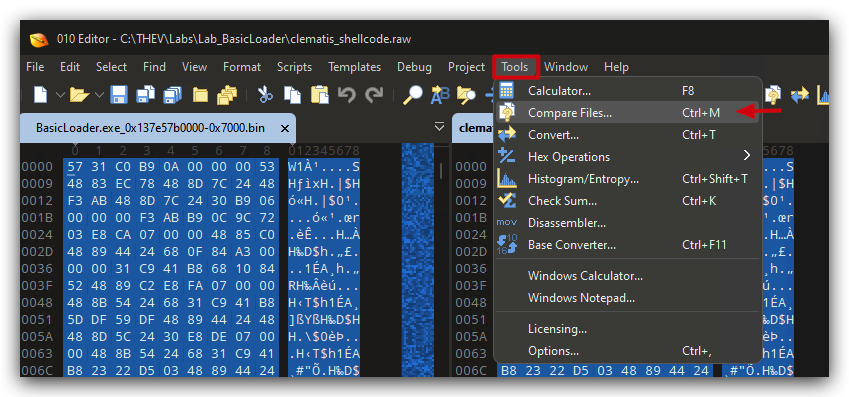849x397 pixels.
Task: Open the Edit menu
Action: click(x=70, y=67)
